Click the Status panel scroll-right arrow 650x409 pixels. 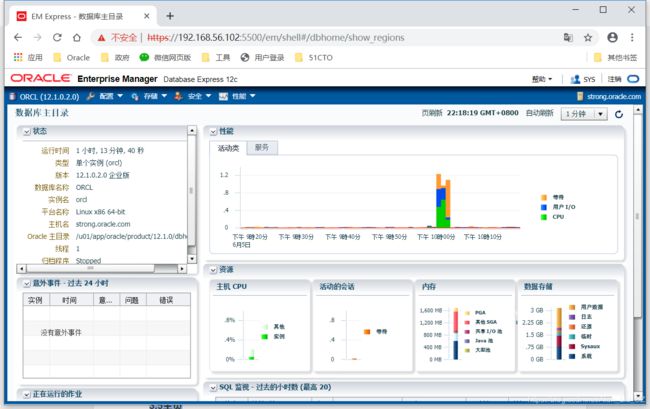182,269
